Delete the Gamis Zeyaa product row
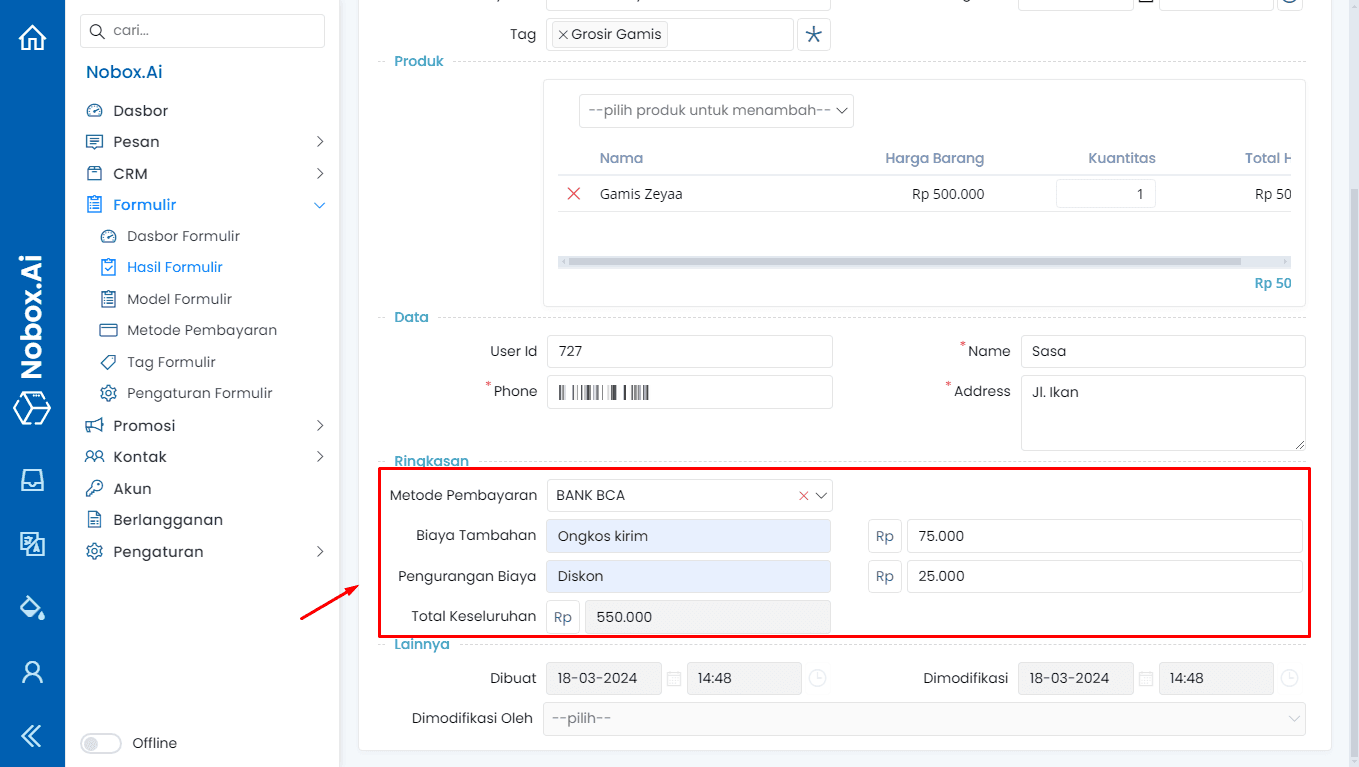1359x767 pixels. [x=573, y=194]
